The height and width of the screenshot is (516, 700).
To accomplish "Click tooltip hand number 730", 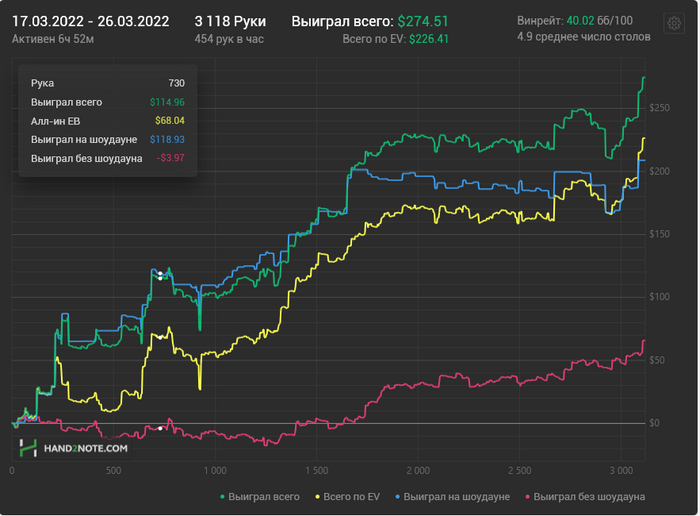I will [176, 83].
